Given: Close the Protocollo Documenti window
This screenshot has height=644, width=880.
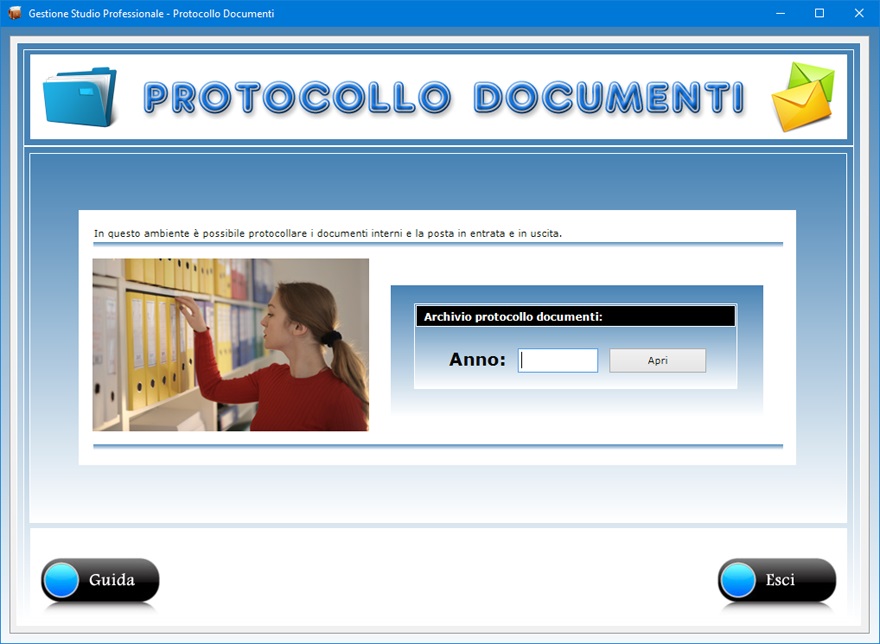Looking at the screenshot, I should coord(859,13).
